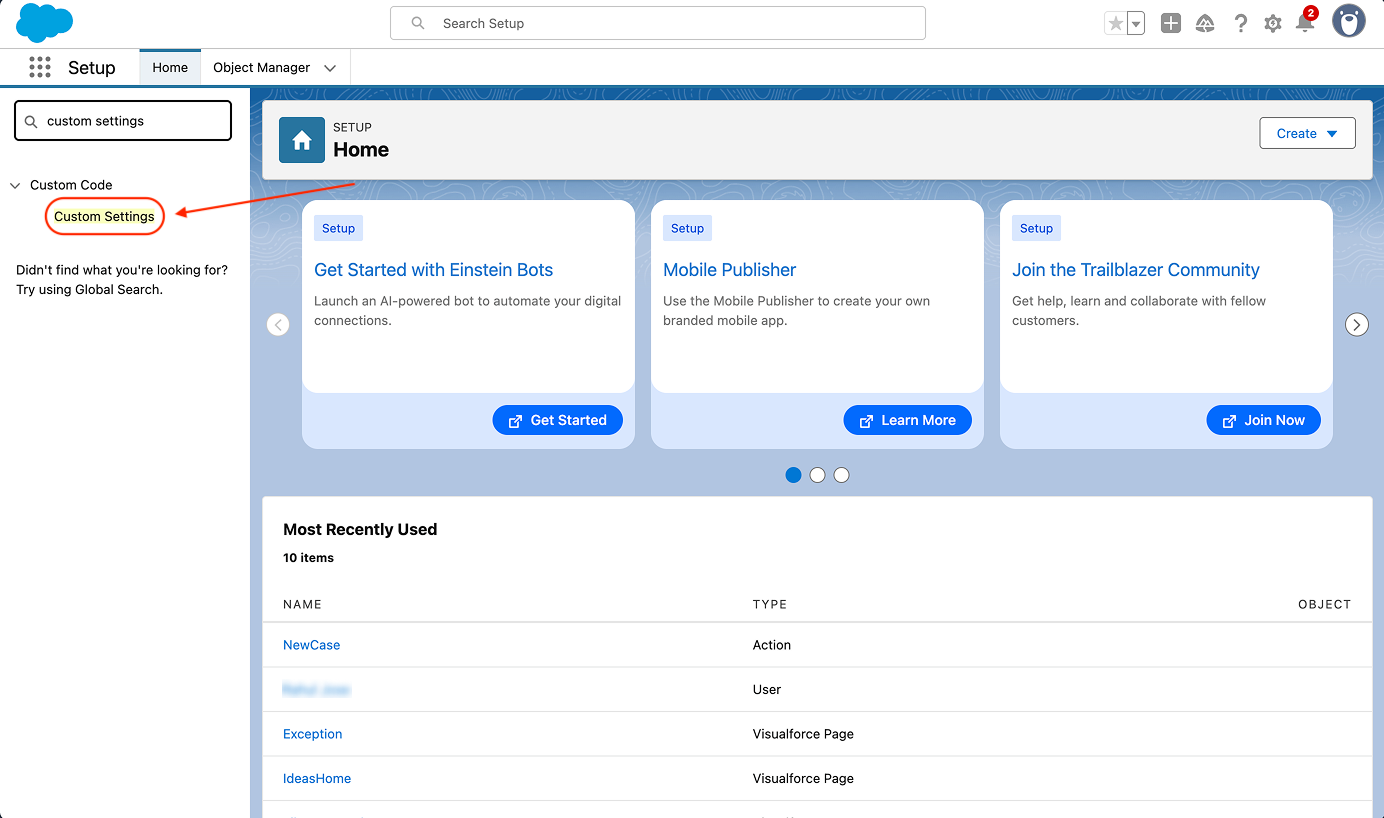Switch to the Home tab
This screenshot has width=1384, height=818.
pyautogui.click(x=170, y=68)
